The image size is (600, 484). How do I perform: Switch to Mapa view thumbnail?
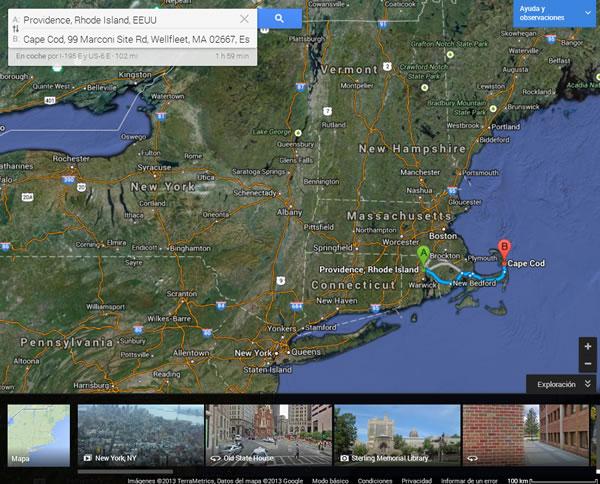39,435
